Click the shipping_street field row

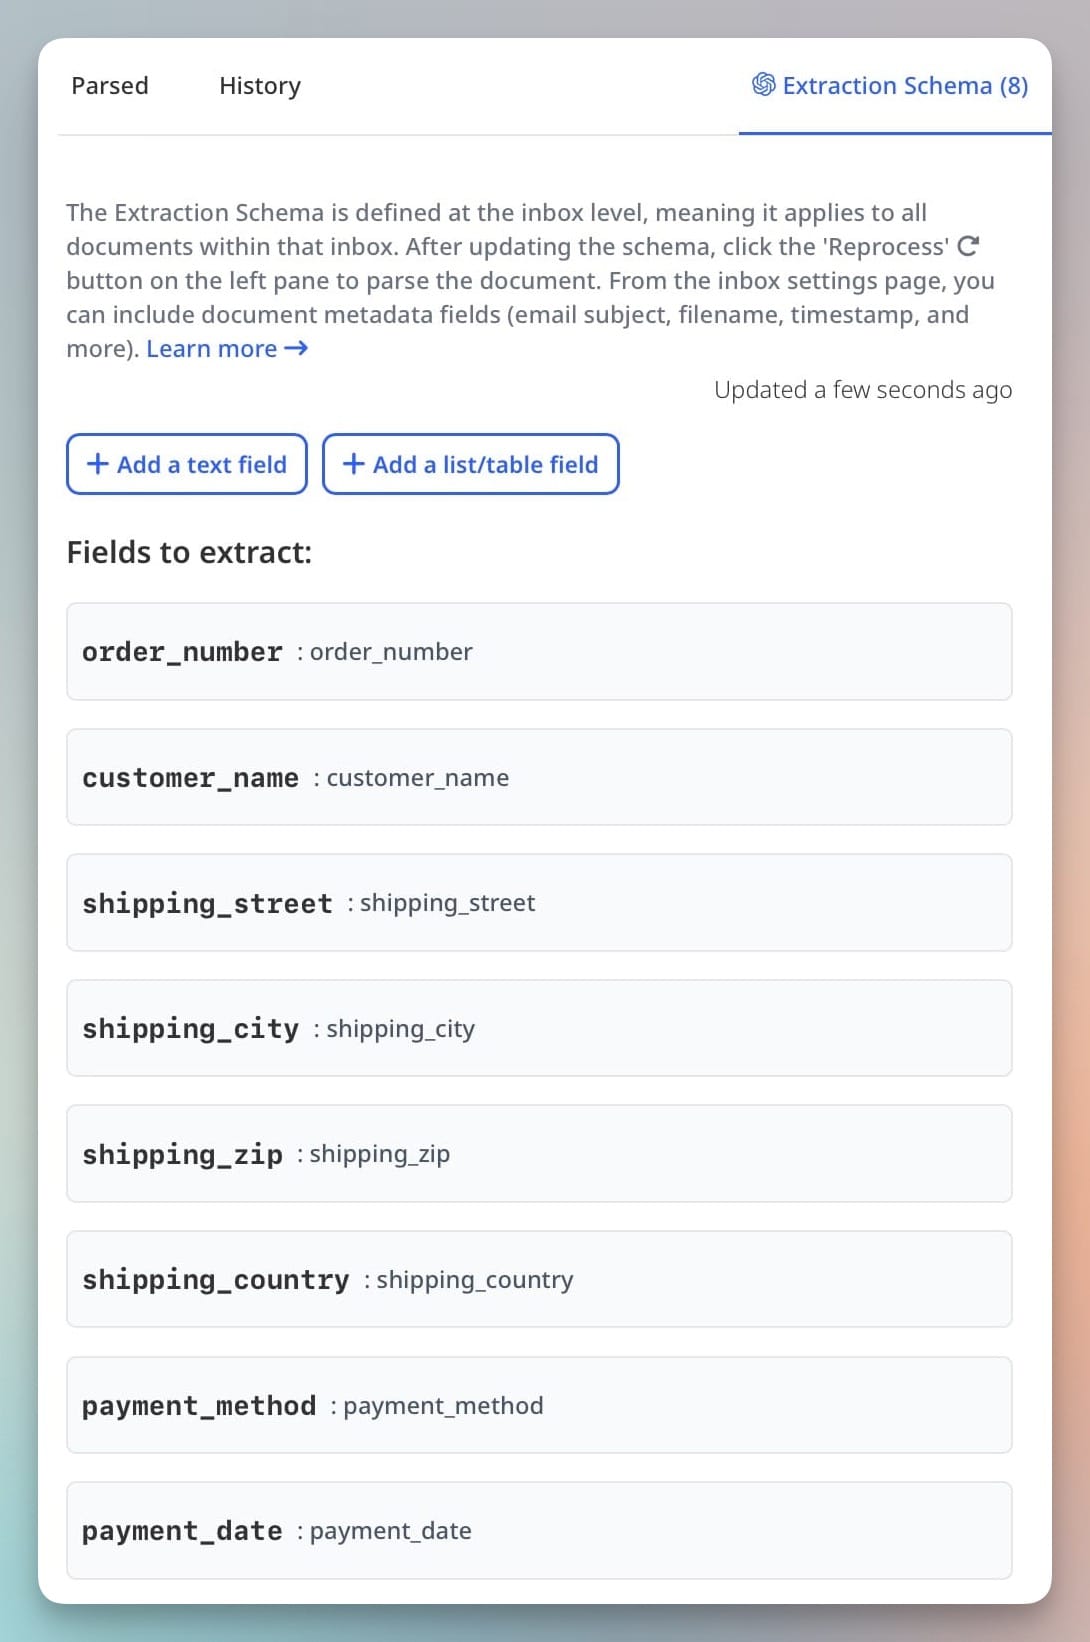point(539,903)
